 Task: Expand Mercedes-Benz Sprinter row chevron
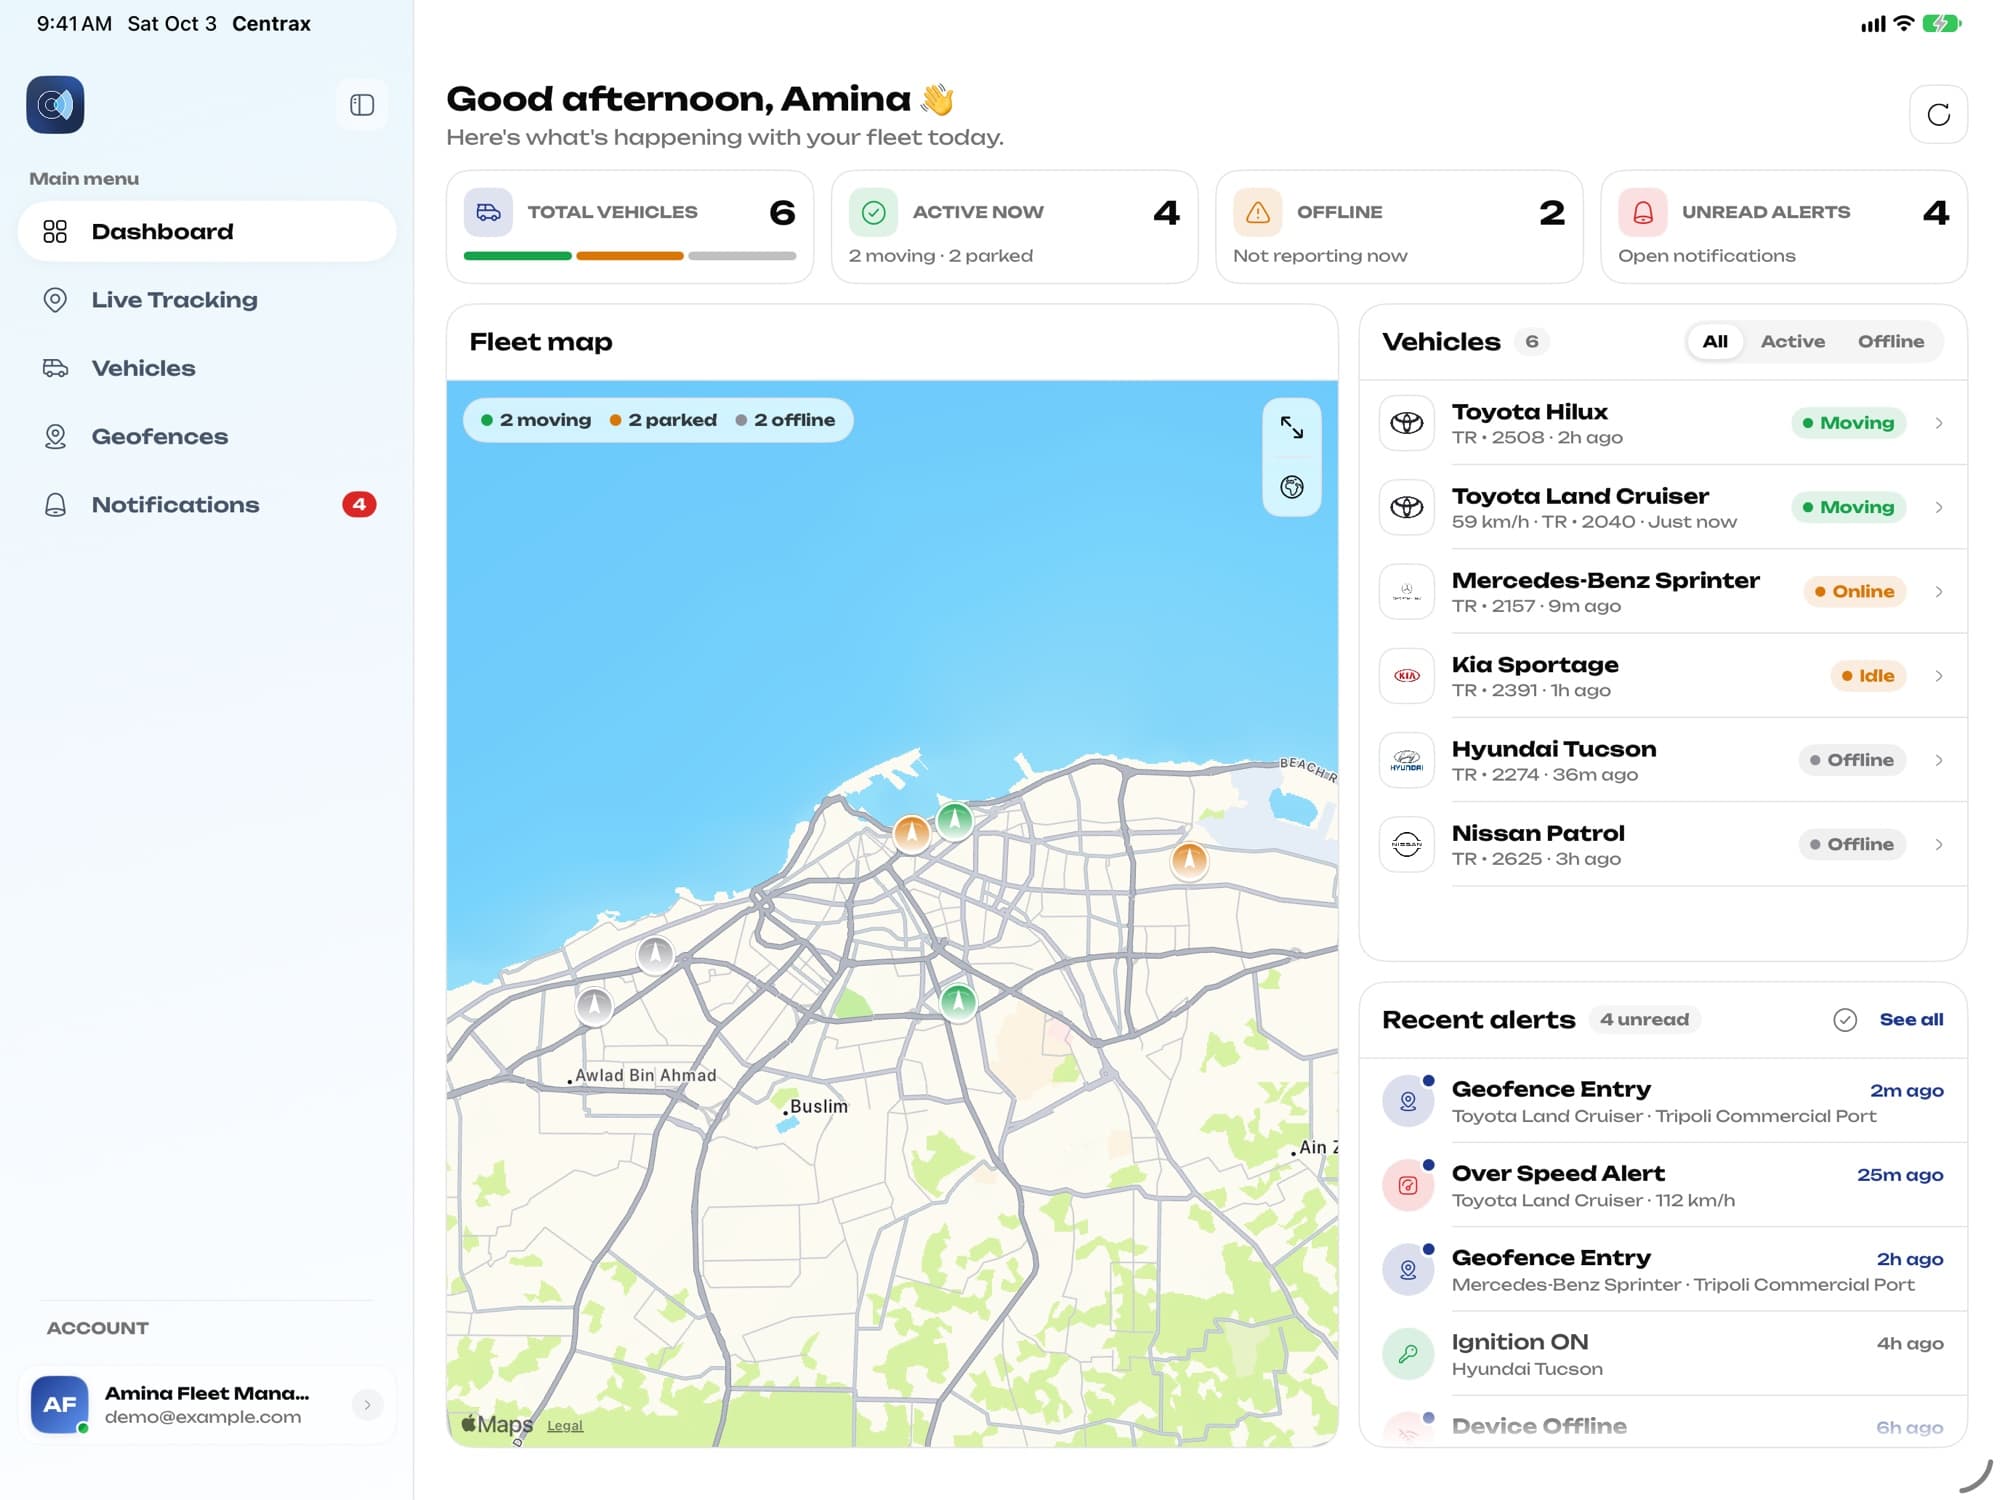[1939, 592]
